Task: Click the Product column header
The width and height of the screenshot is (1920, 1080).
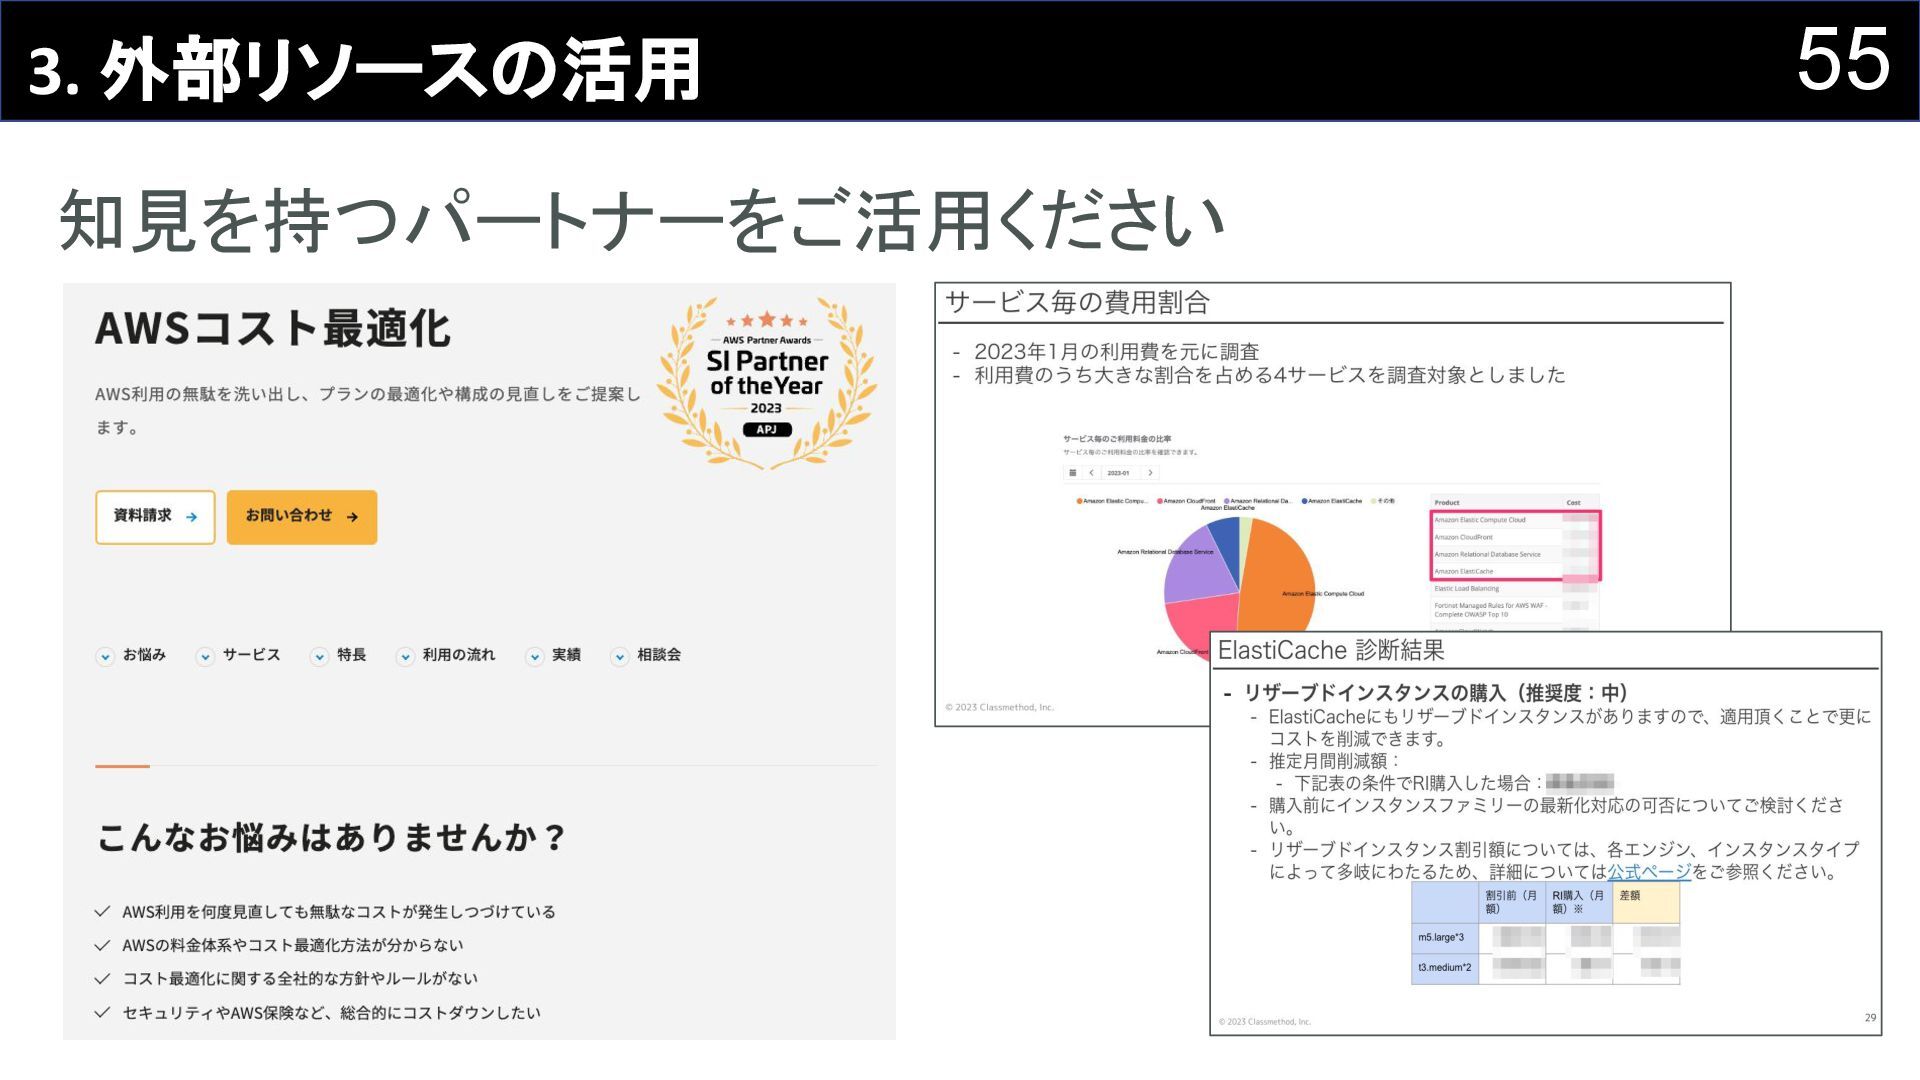Action: (1447, 502)
